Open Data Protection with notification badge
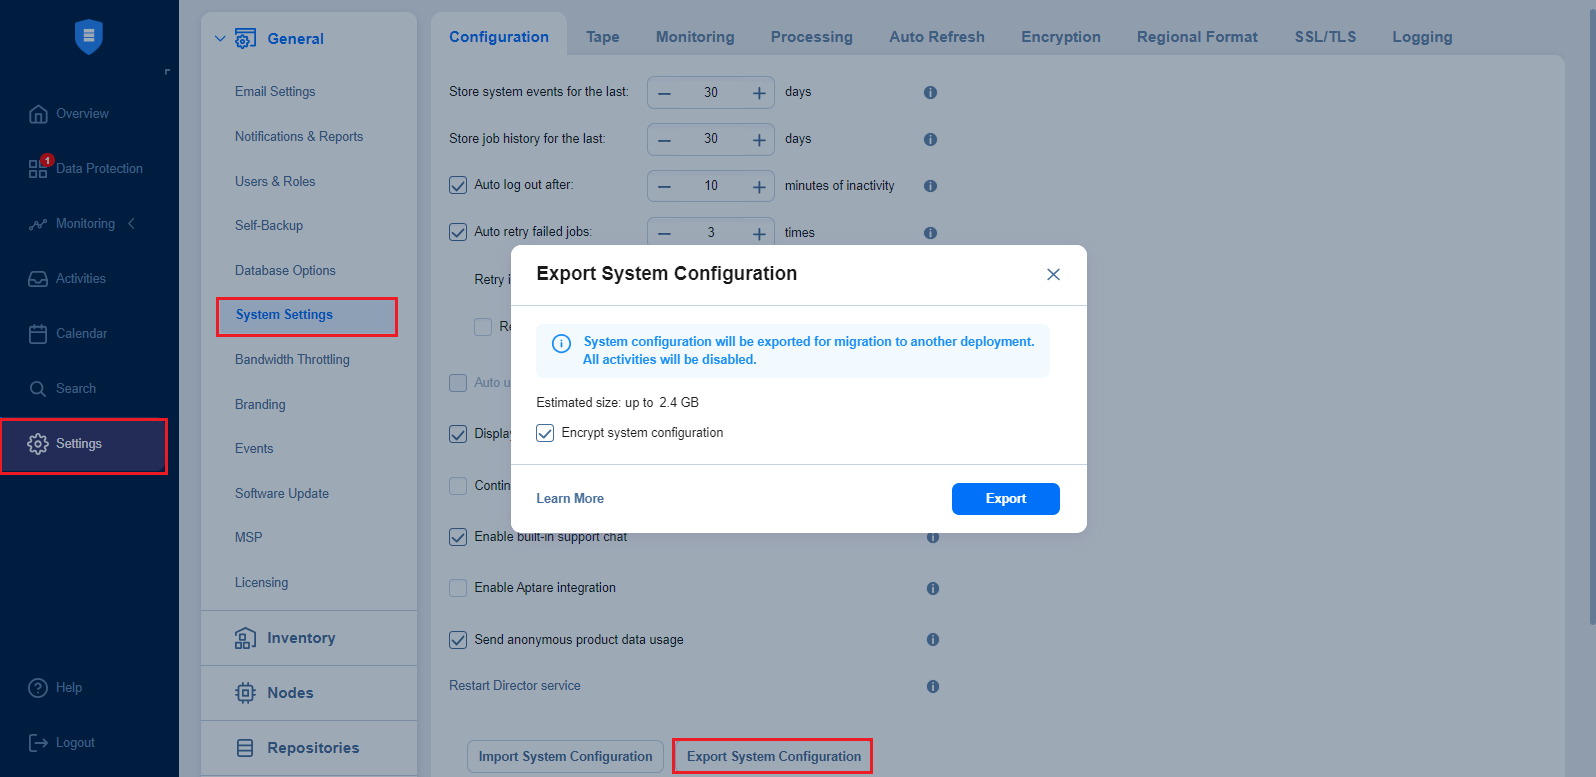The height and width of the screenshot is (777, 1596). 38,168
